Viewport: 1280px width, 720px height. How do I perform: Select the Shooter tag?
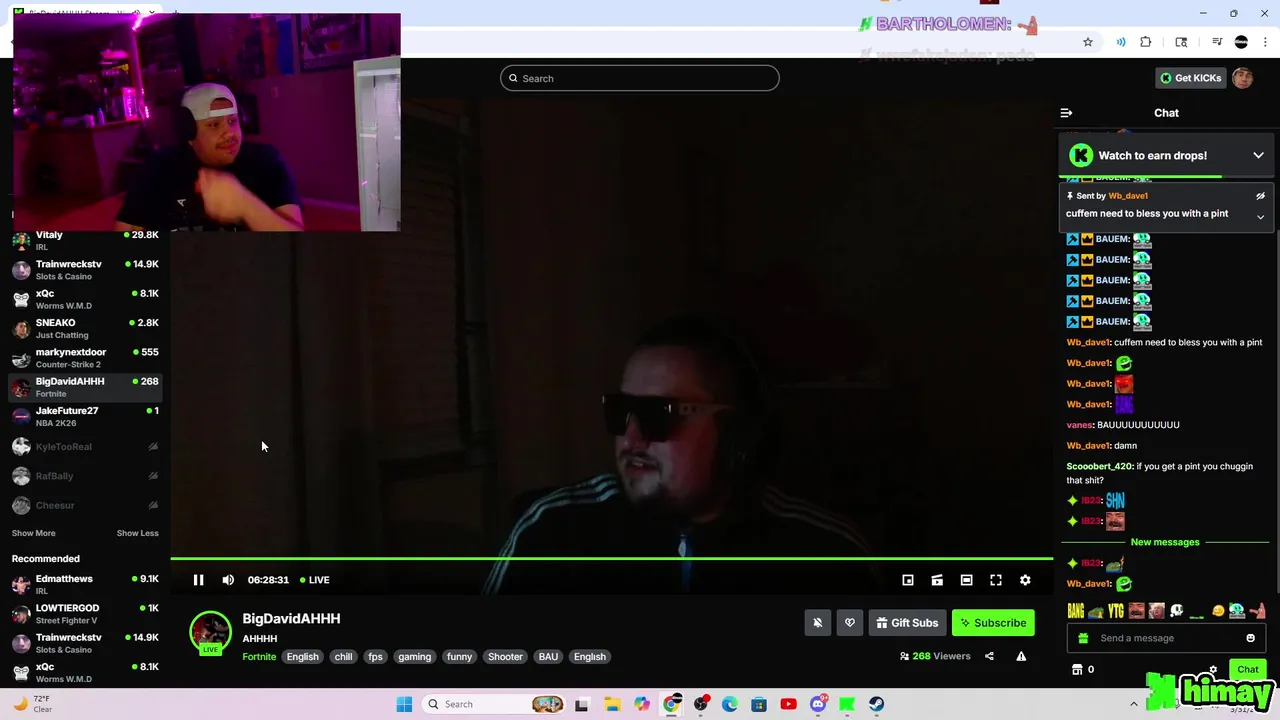[505, 657]
